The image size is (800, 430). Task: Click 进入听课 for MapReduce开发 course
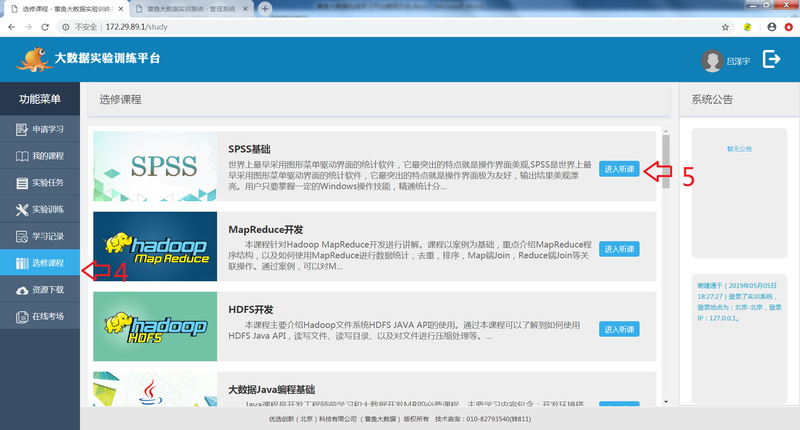tap(619, 249)
